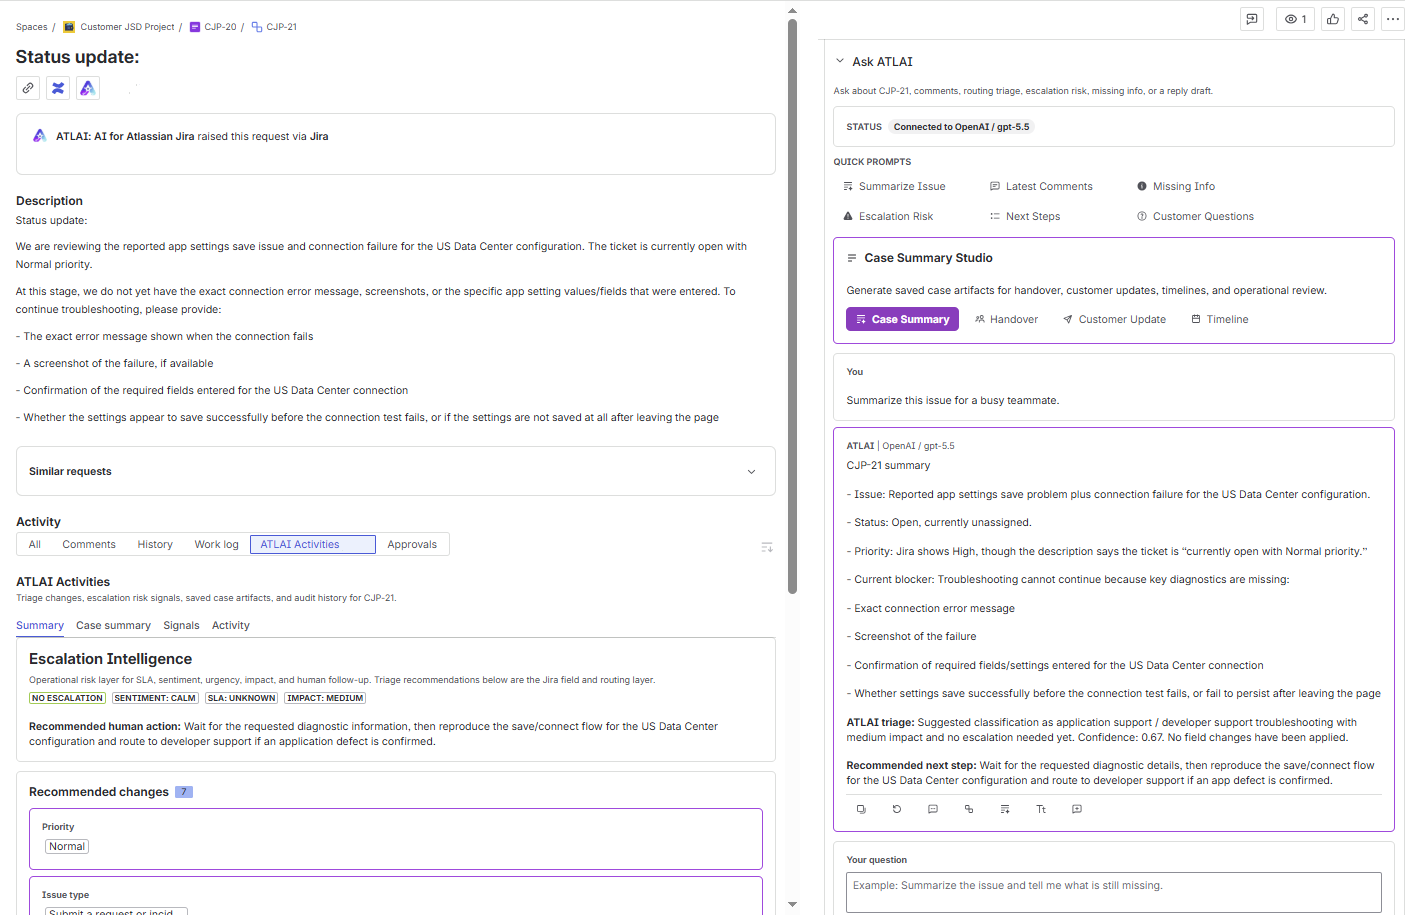Generate a Handover artifact

(1006, 319)
